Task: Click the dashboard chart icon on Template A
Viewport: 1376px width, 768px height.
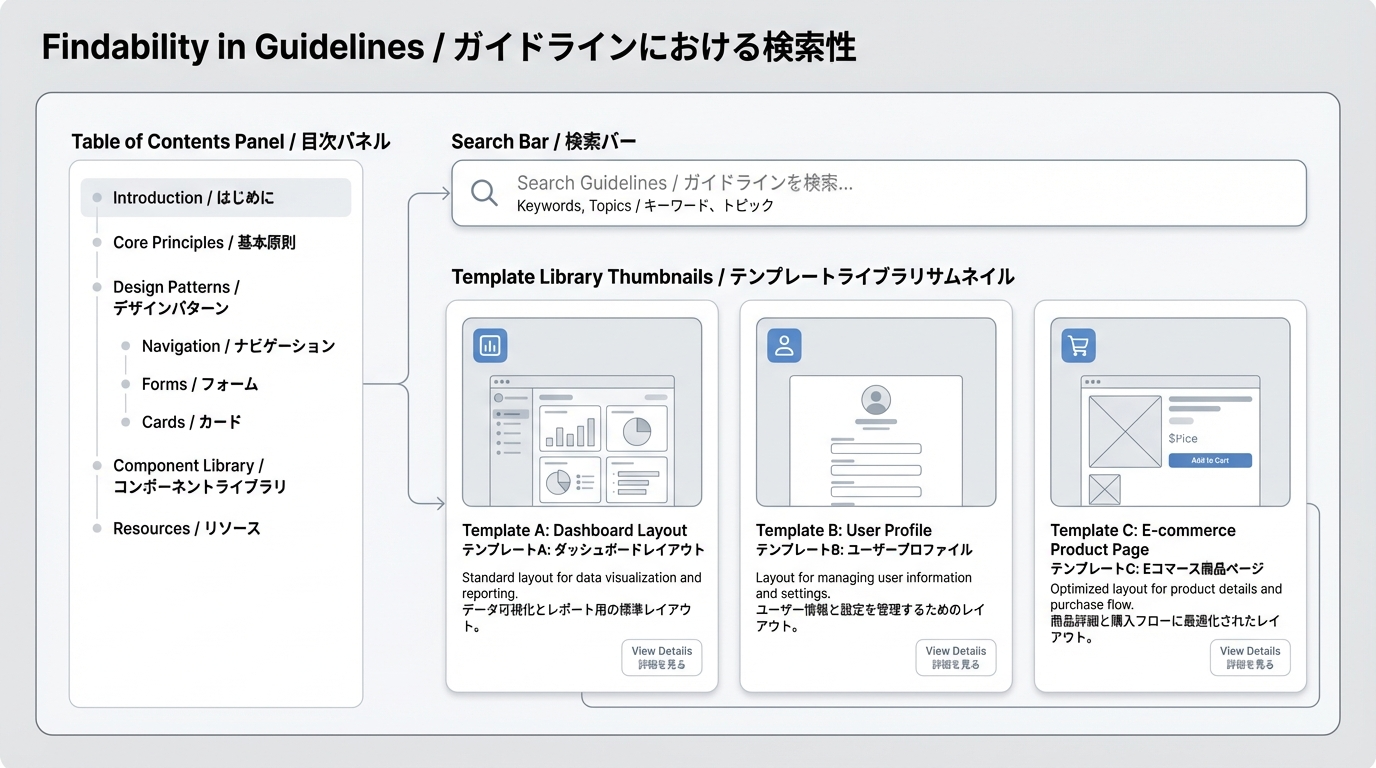Action: (x=489, y=344)
